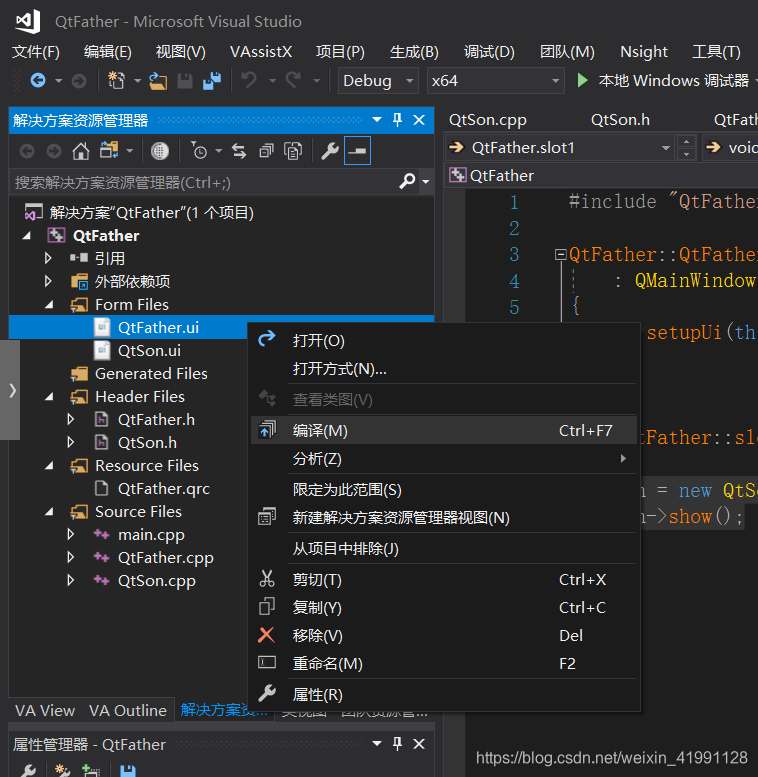Click the save all icon in toolbar
This screenshot has height=777, width=758.
[212, 81]
